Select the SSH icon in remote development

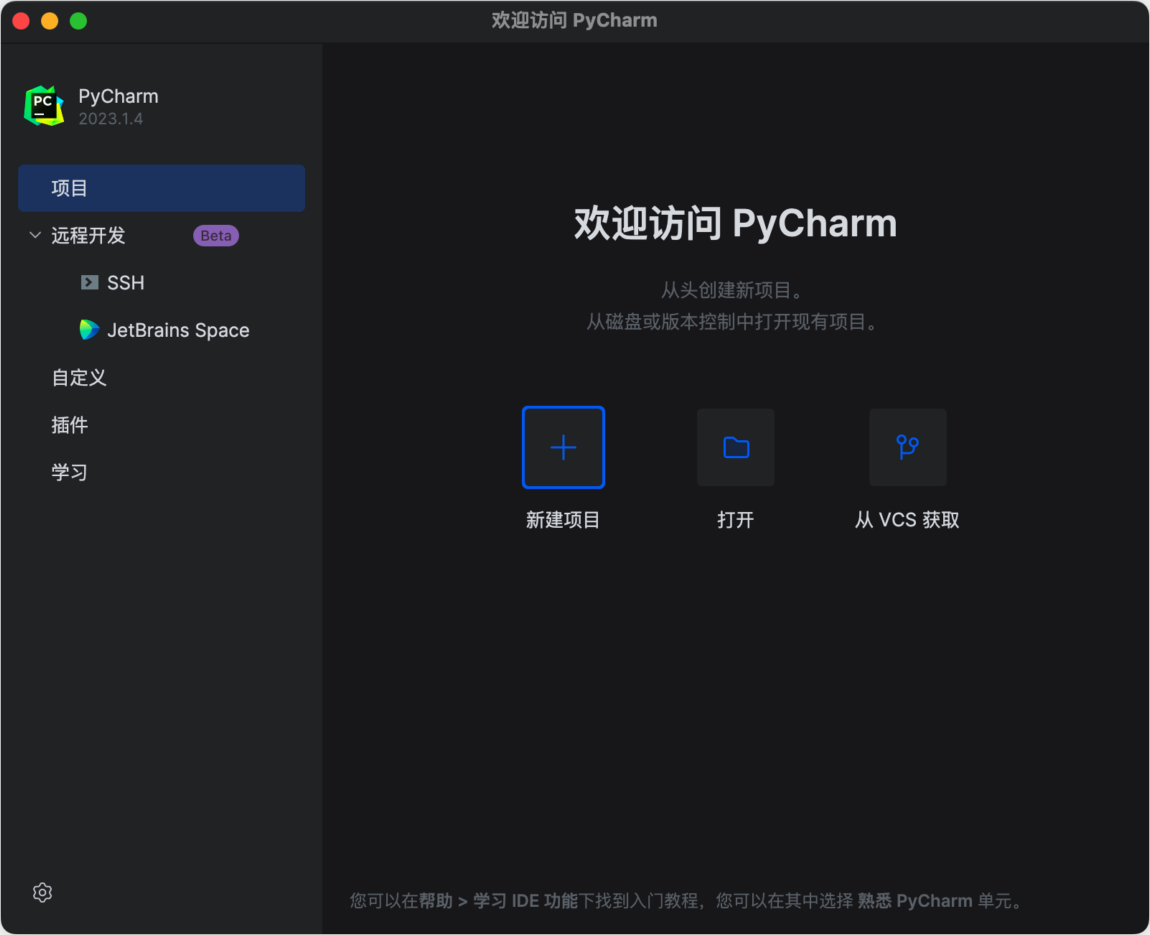[90, 282]
